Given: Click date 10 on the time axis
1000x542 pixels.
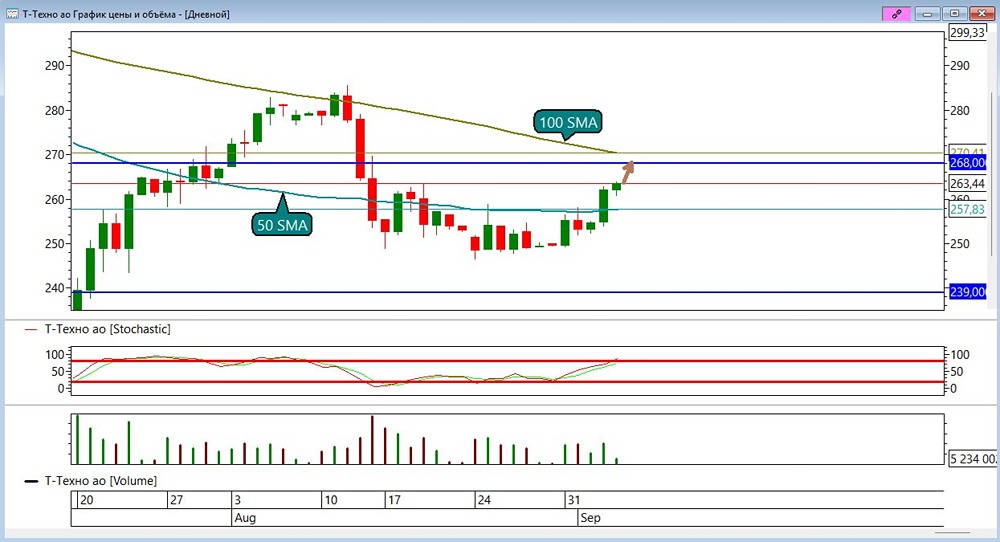Looking at the screenshot, I should click(x=330, y=500).
